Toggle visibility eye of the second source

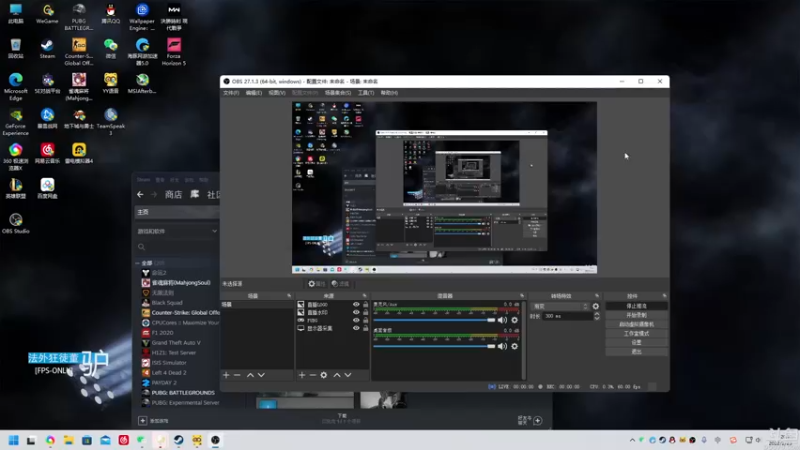tap(356, 312)
